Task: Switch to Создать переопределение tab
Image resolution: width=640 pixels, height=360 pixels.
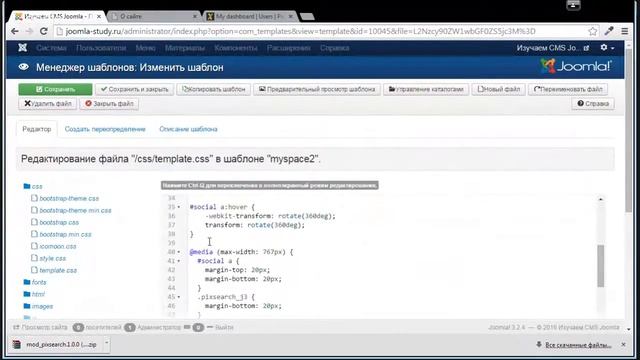Action: click(105, 129)
